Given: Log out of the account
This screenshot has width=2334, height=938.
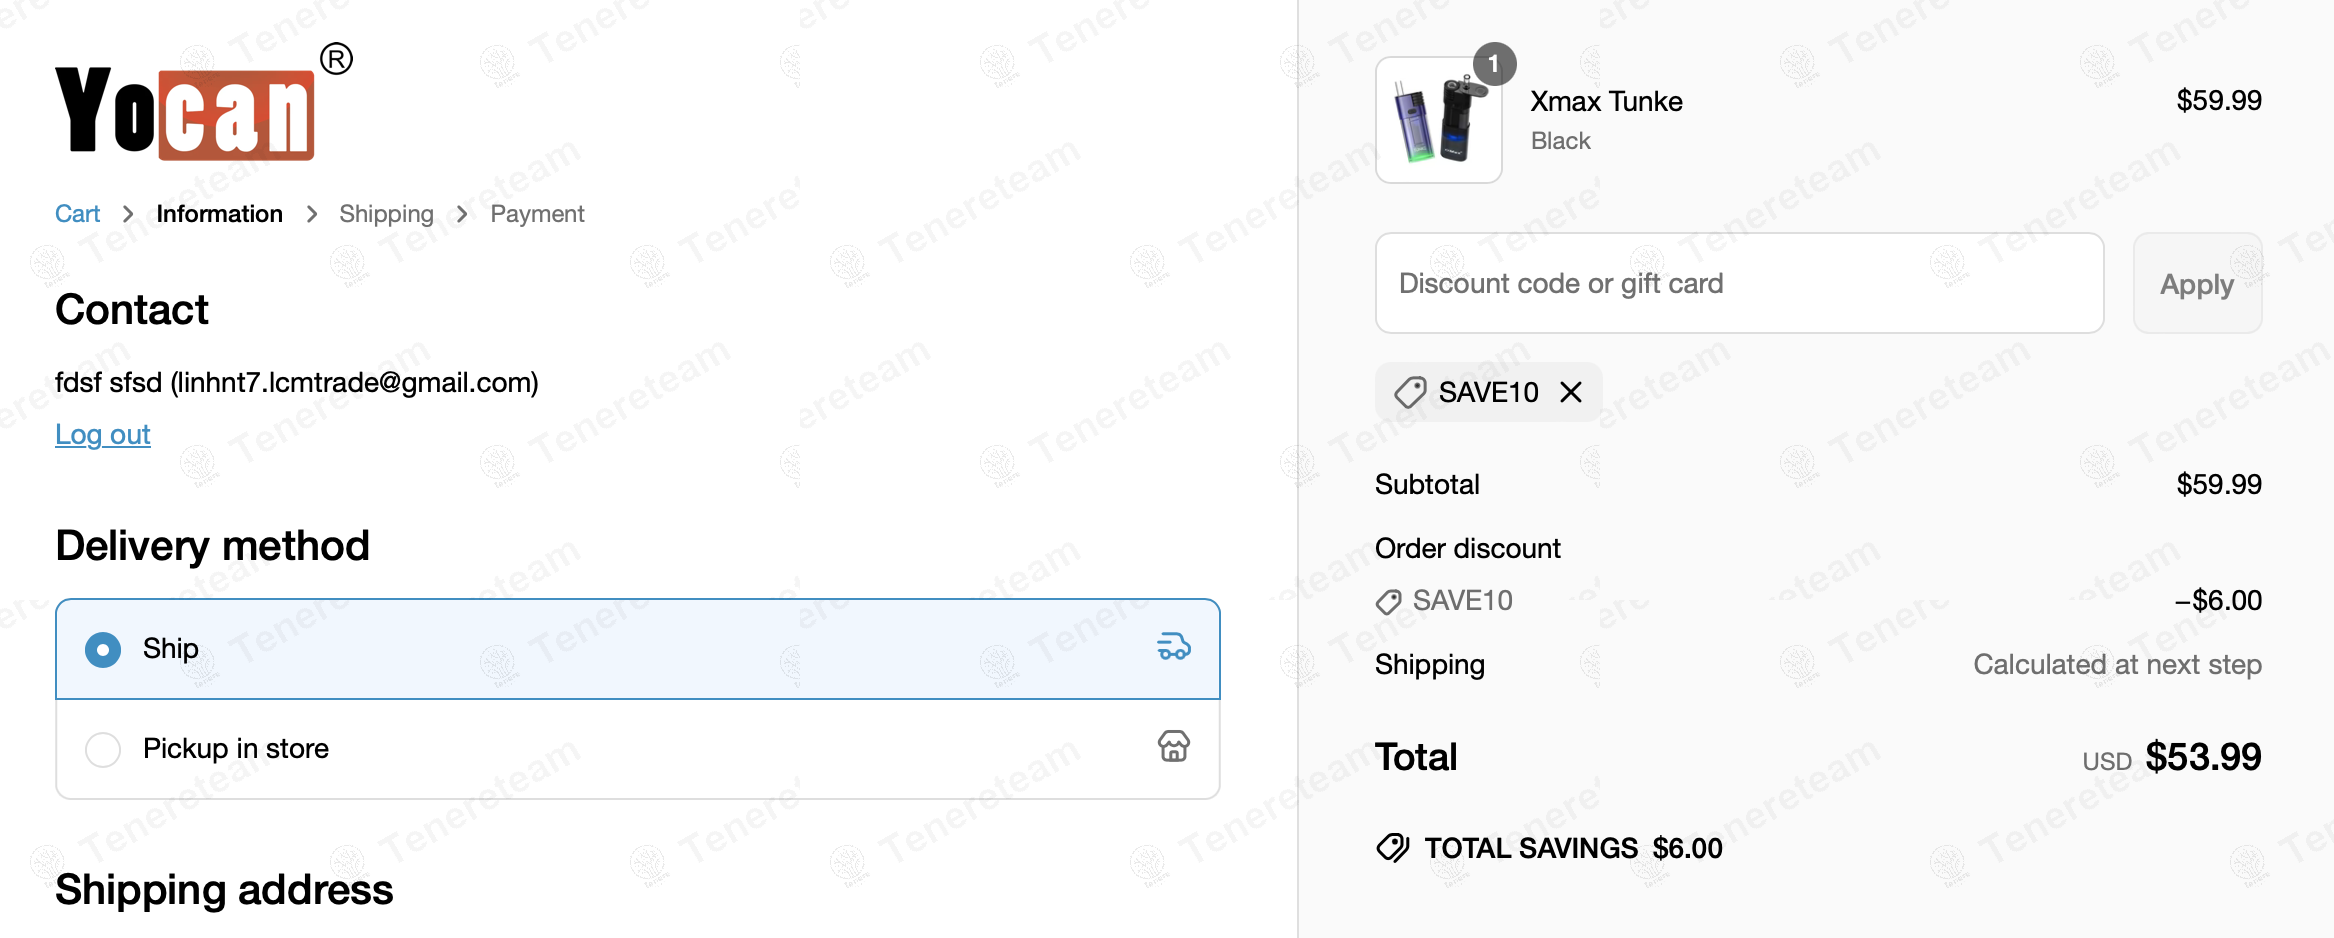Looking at the screenshot, I should pos(103,435).
